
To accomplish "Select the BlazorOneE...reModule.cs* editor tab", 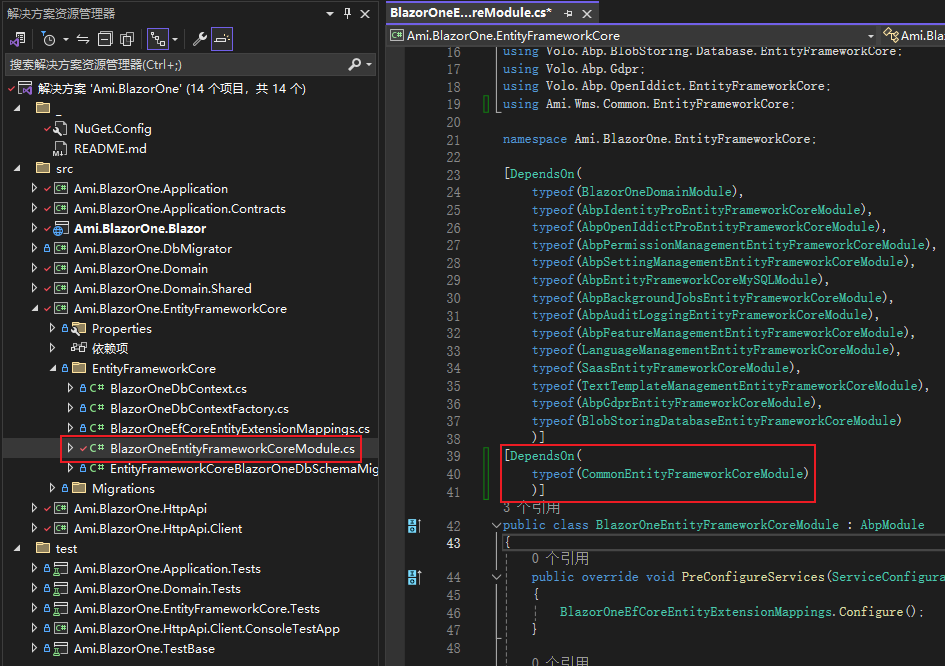I will (470, 13).
